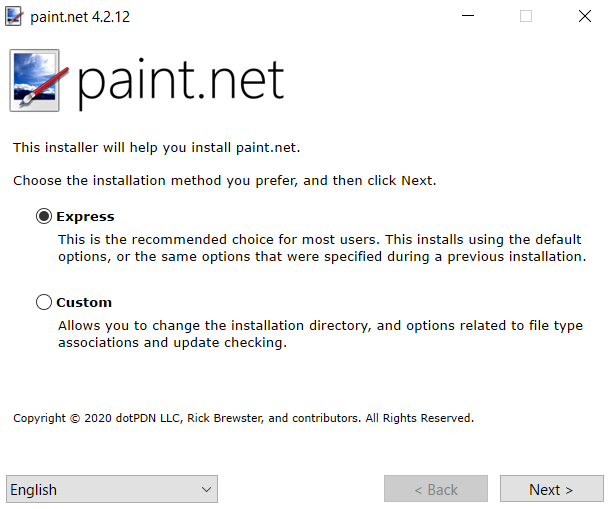The height and width of the screenshot is (509, 609).
Task: Click the 'This installer will help you' text
Action: point(157,148)
